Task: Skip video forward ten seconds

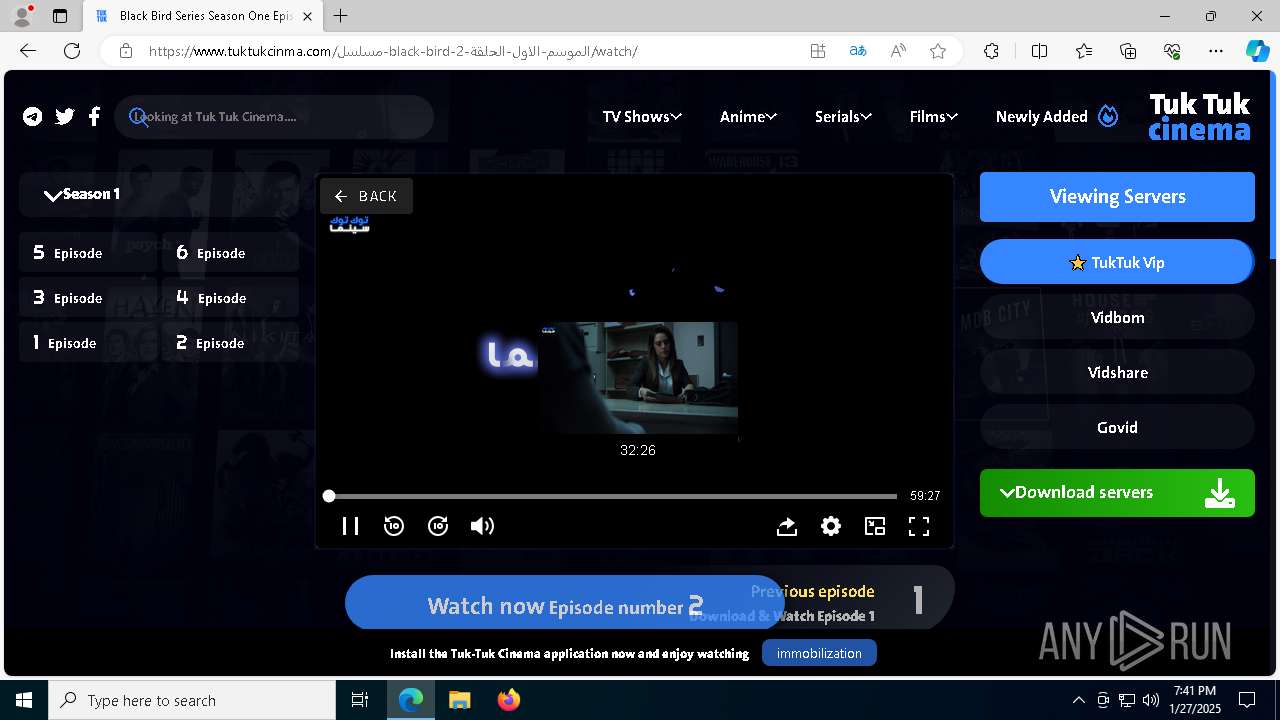Action: point(438,526)
